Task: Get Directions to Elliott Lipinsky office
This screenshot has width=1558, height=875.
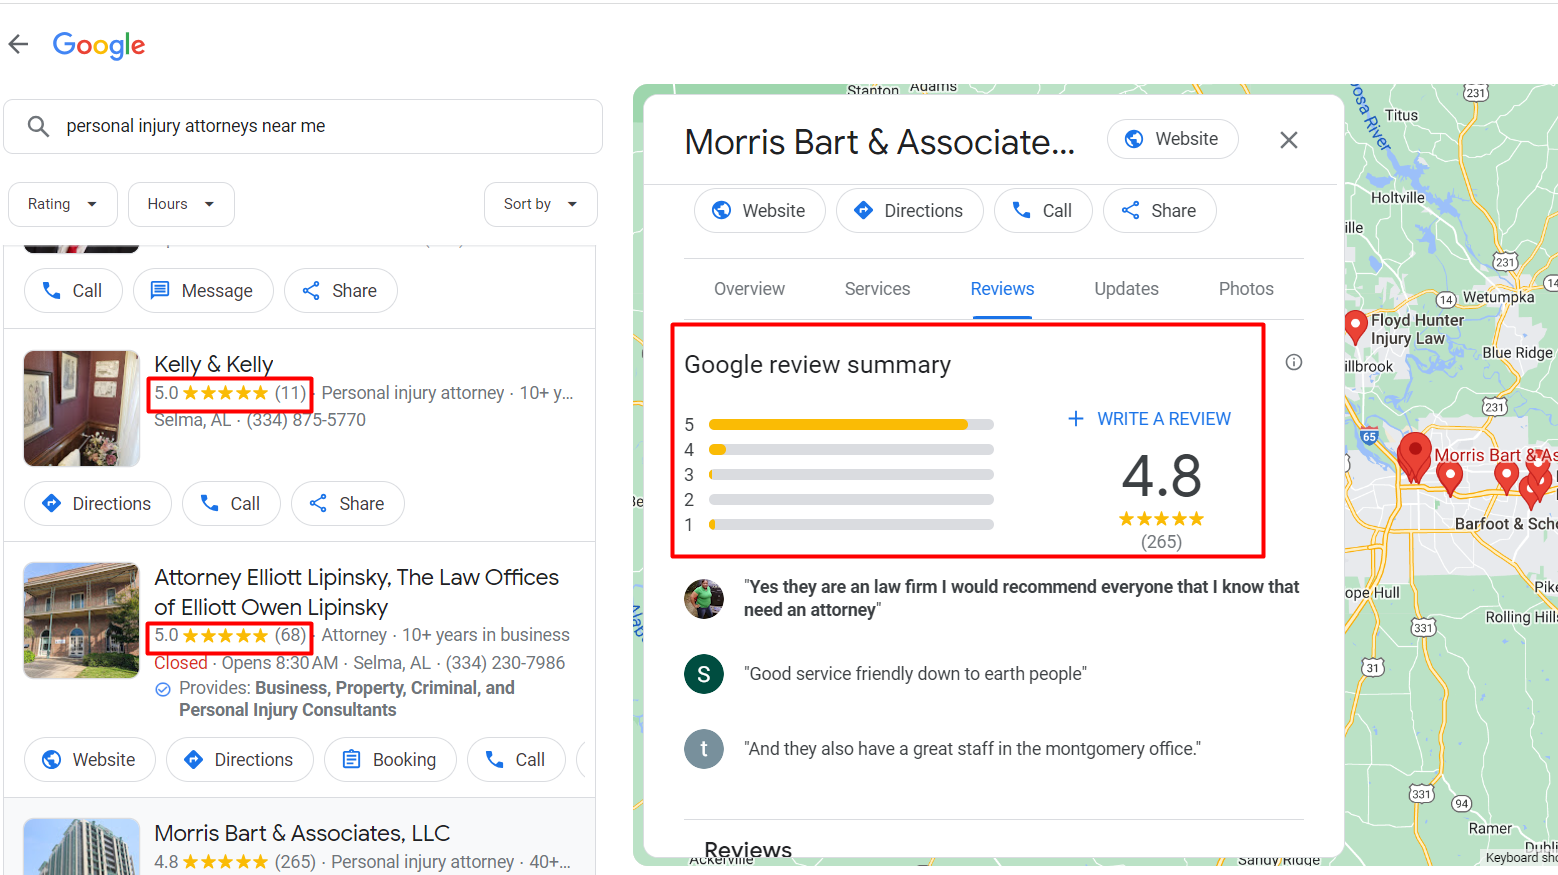Action: [x=240, y=759]
